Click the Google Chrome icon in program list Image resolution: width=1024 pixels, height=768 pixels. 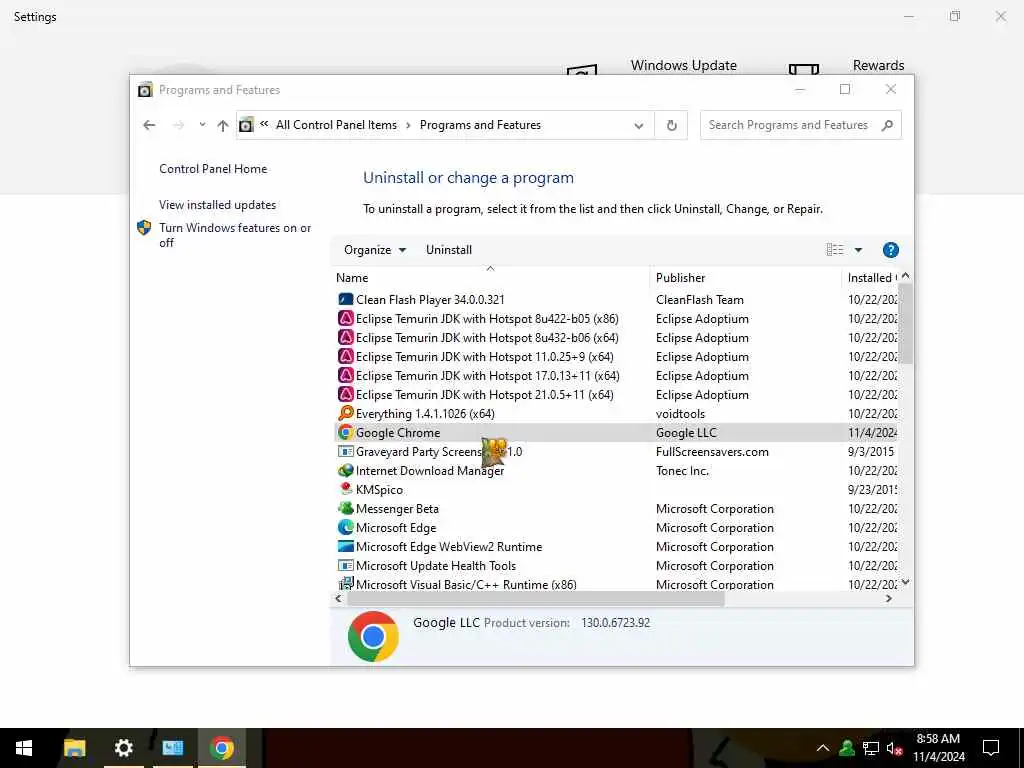[345, 432]
